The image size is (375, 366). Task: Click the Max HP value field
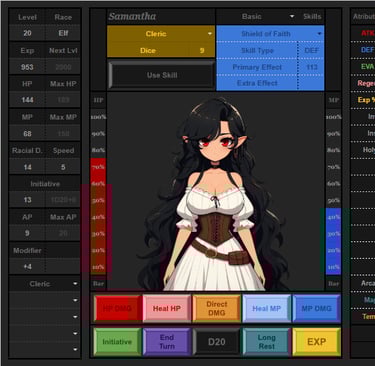pyautogui.click(x=63, y=100)
